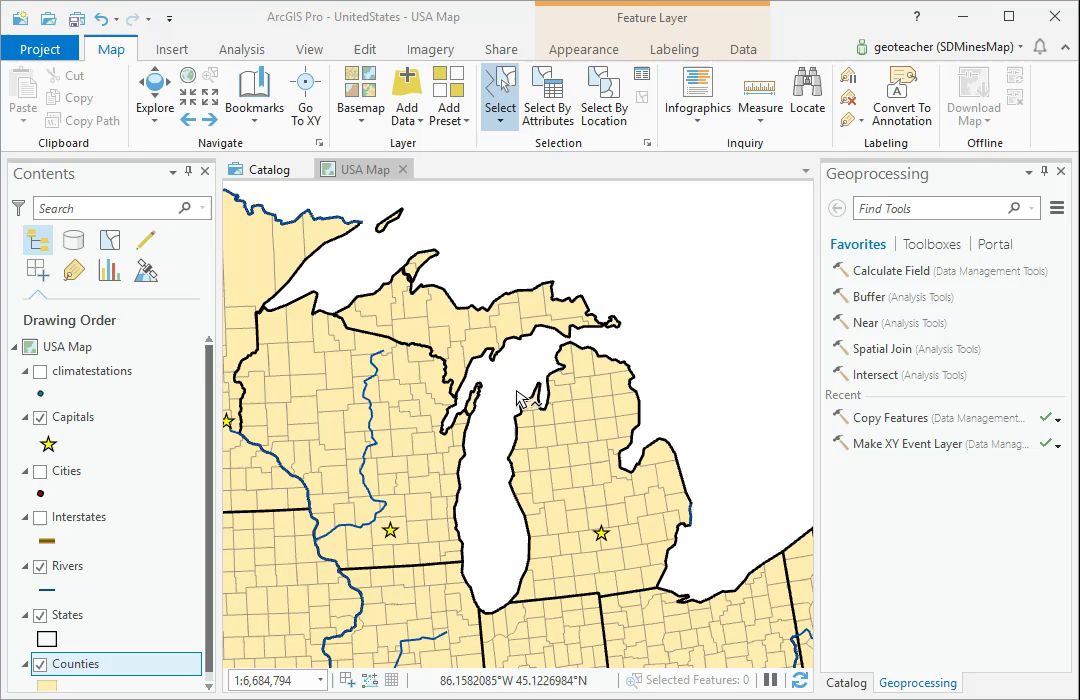Open the Bookmarks menu
The height and width of the screenshot is (700, 1080).
pos(254,95)
